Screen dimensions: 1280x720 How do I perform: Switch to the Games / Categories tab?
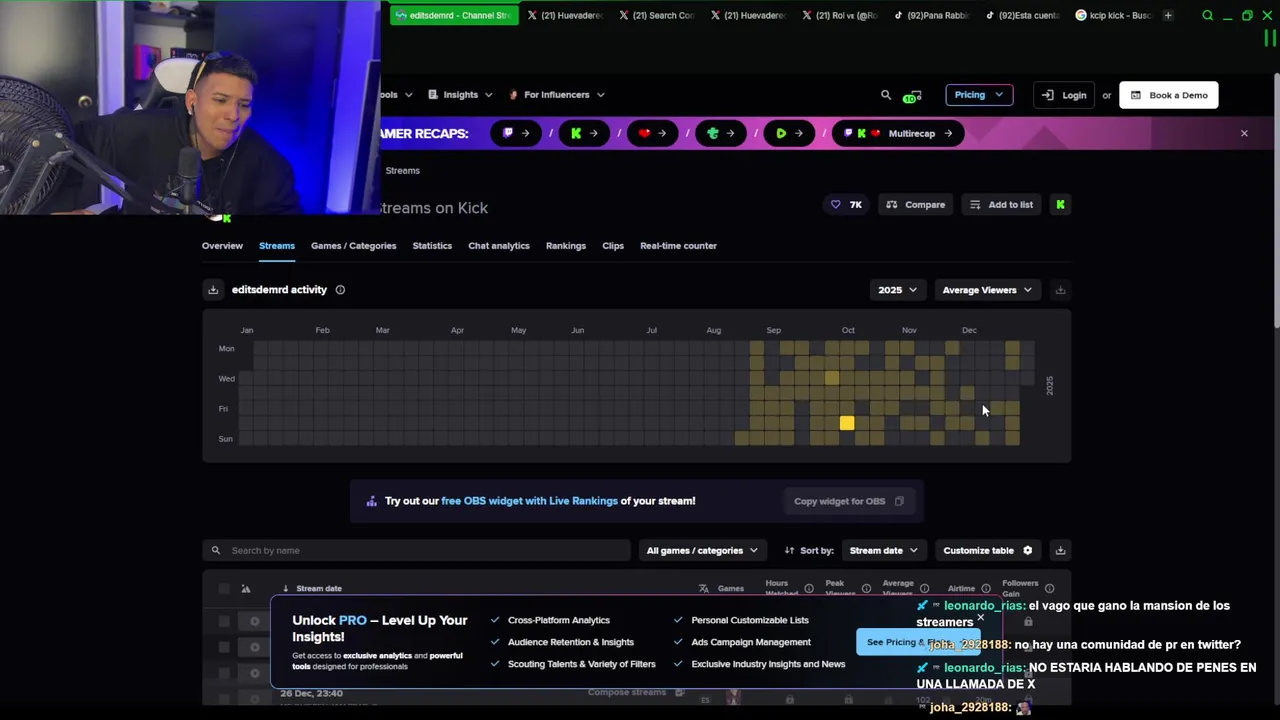click(353, 246)
